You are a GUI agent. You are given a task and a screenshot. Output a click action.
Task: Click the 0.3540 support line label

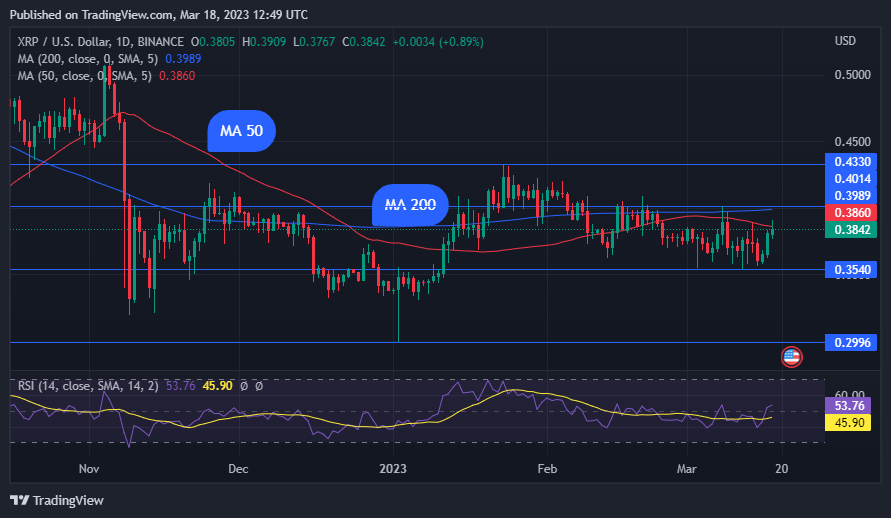(851, 270)
